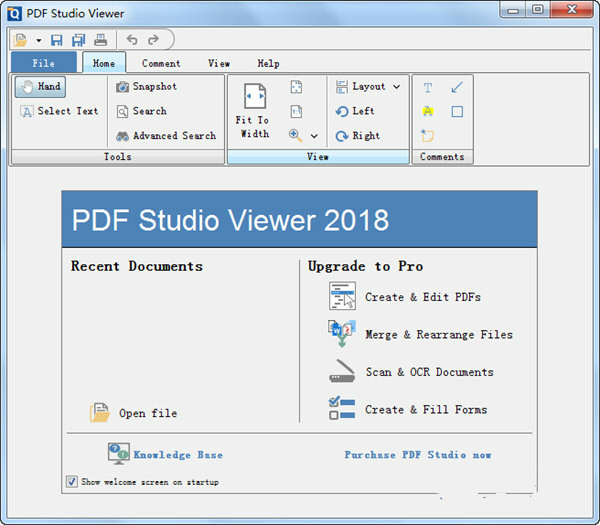
Task: Click the Actual Size icon
Action: tap(296, 112)
